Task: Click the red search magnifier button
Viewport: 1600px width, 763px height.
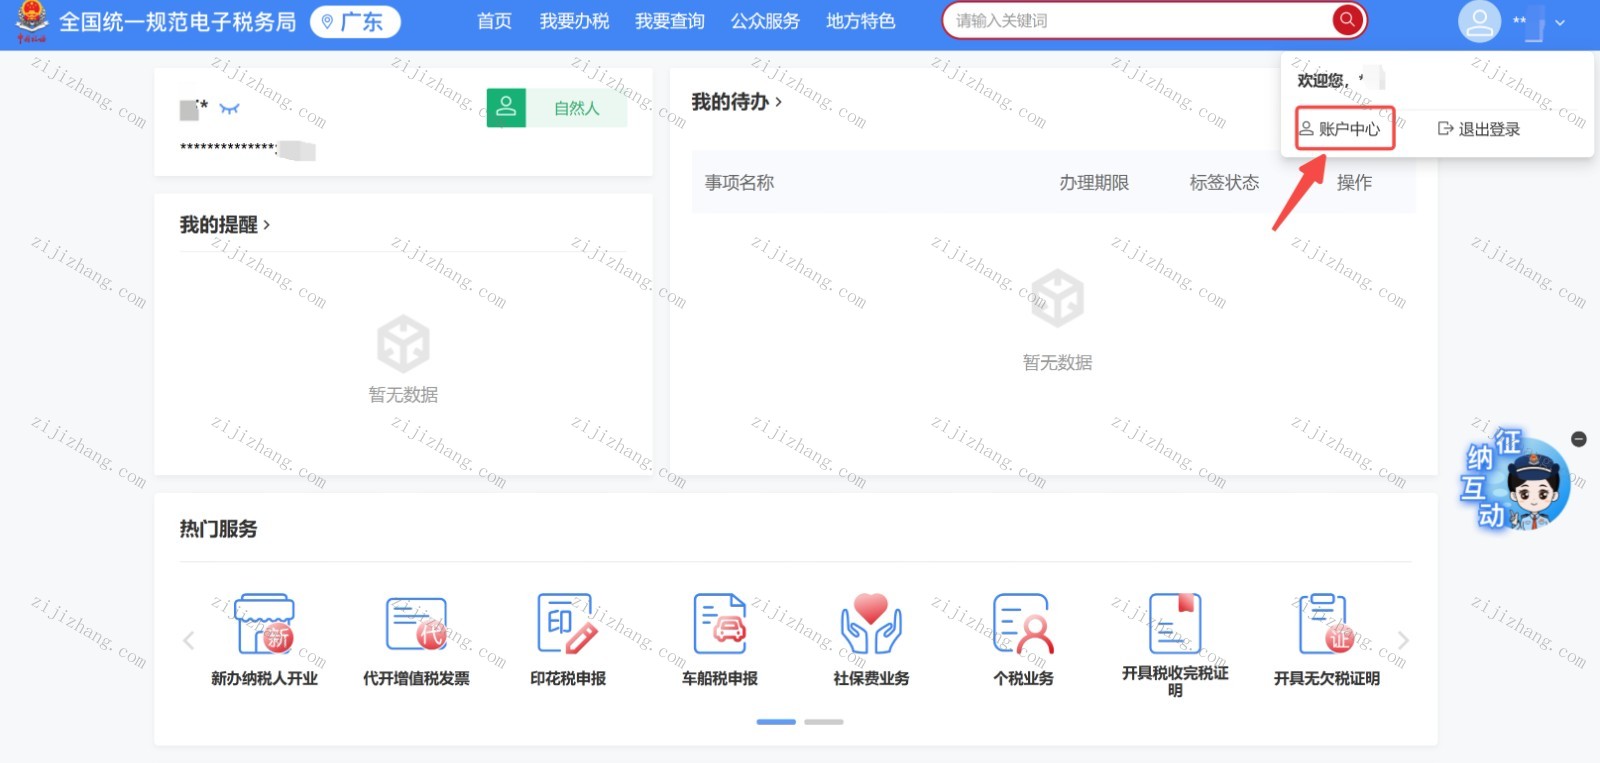Action: click(x=1347, y=20)
